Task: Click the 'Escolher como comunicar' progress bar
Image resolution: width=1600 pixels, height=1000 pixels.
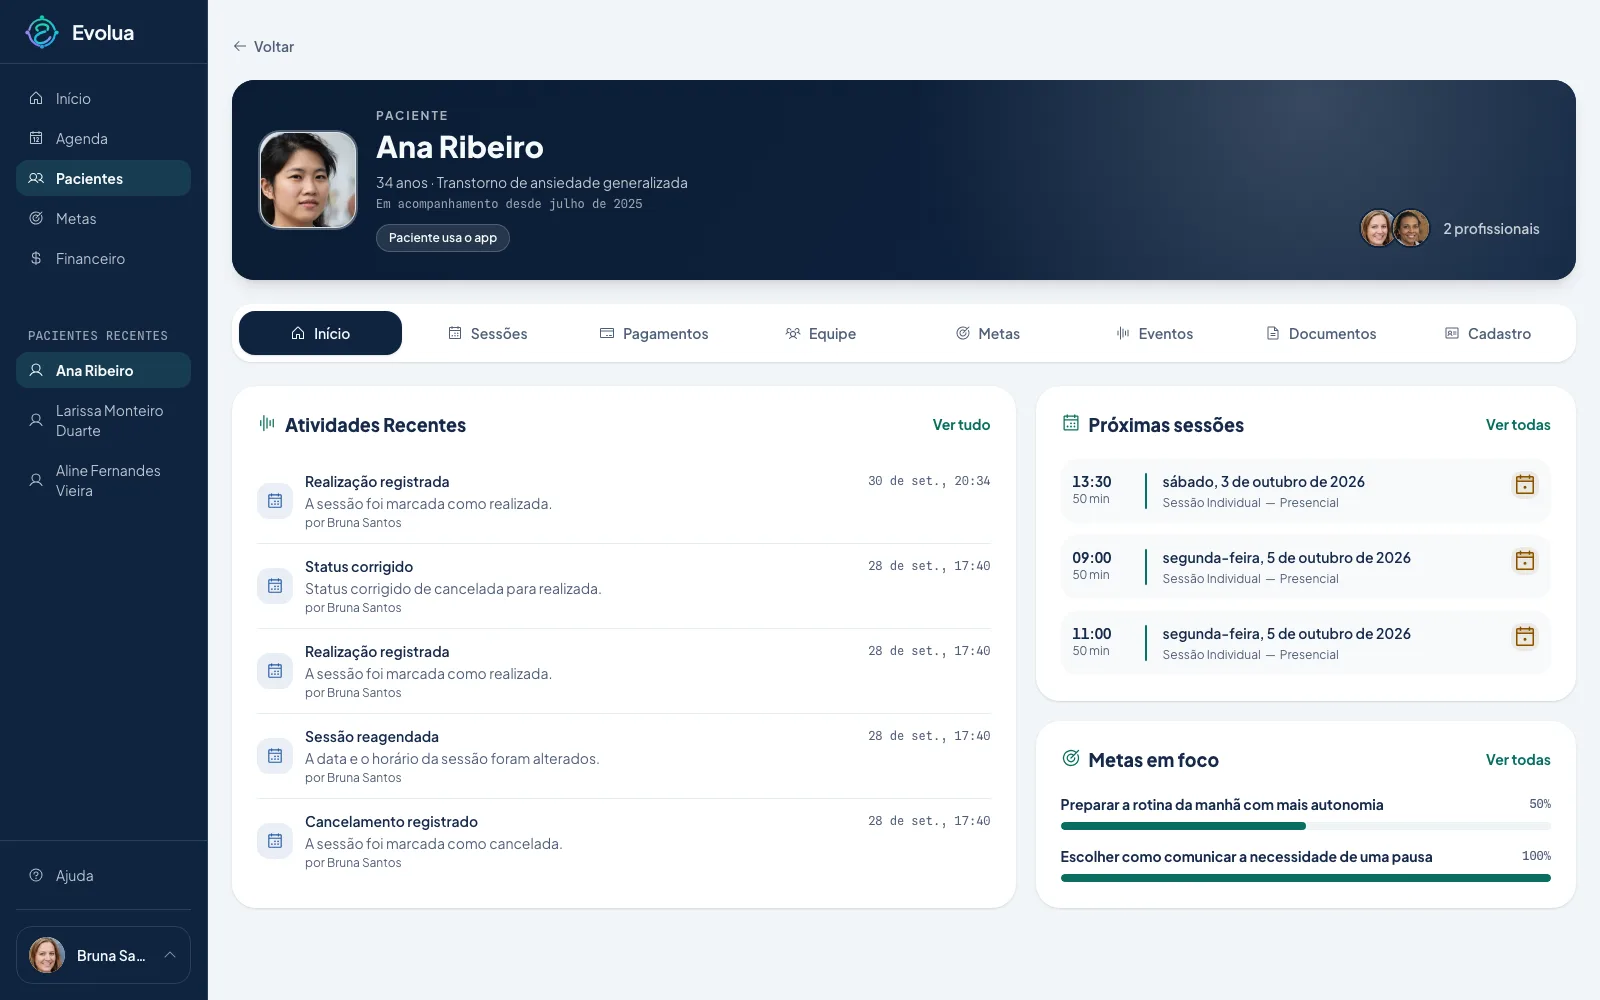Action: point(1305,878)
